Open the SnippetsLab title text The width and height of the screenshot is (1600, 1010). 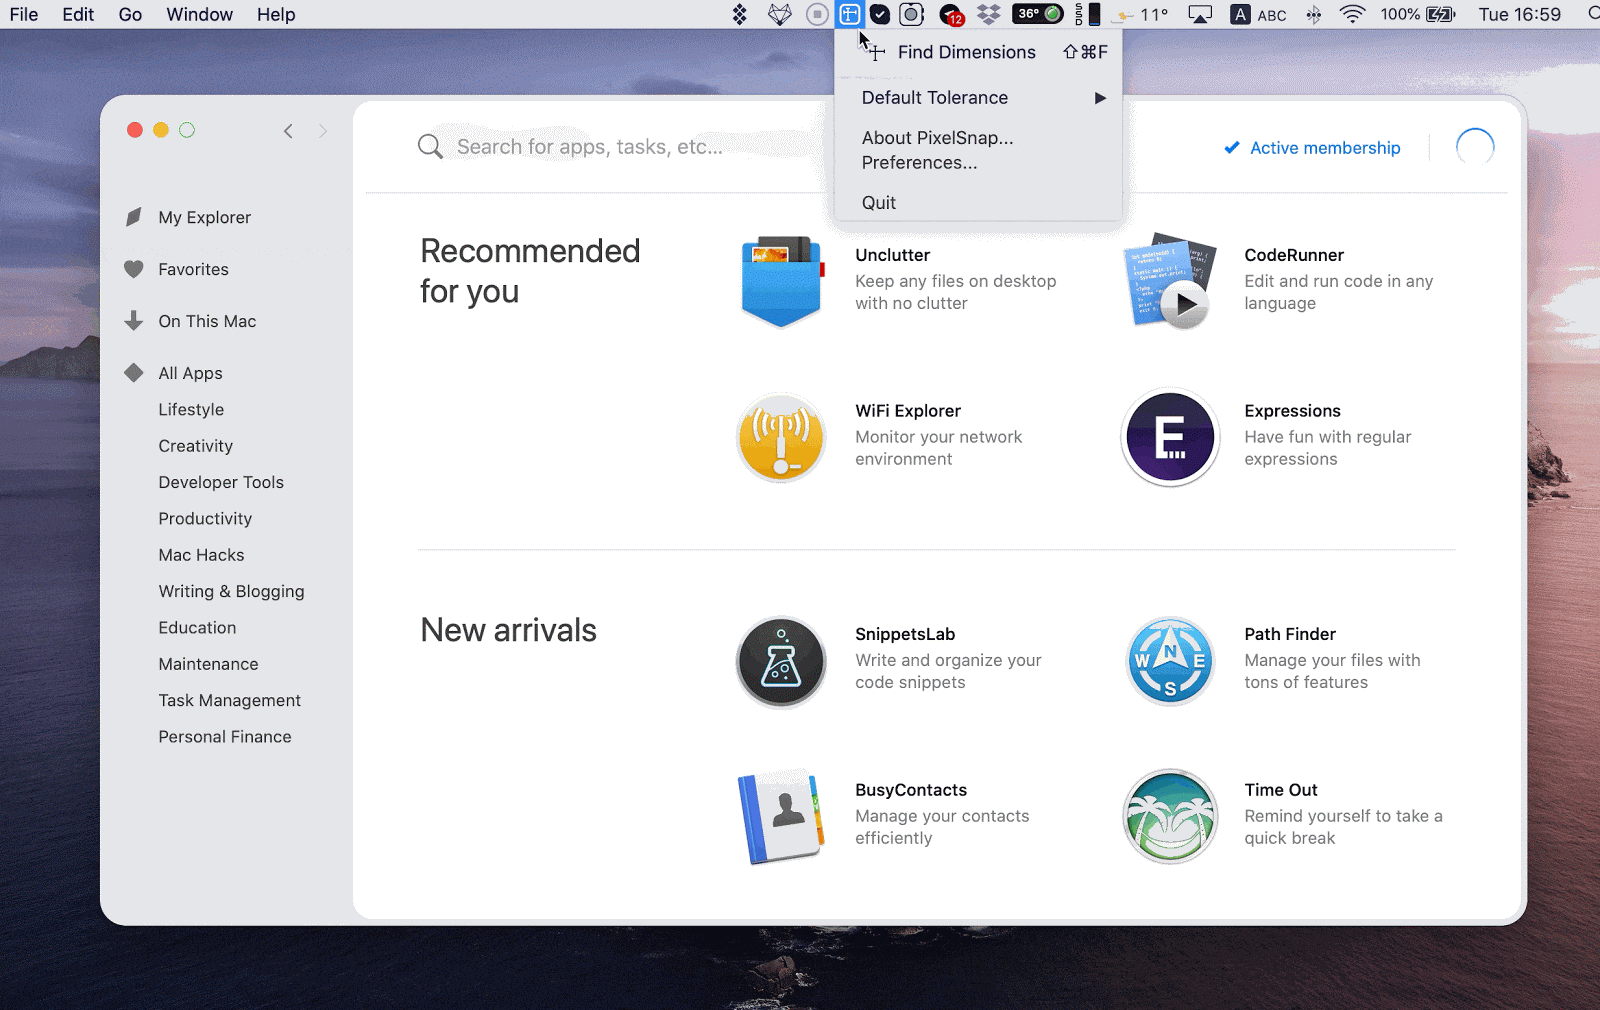tap(905, 634)
